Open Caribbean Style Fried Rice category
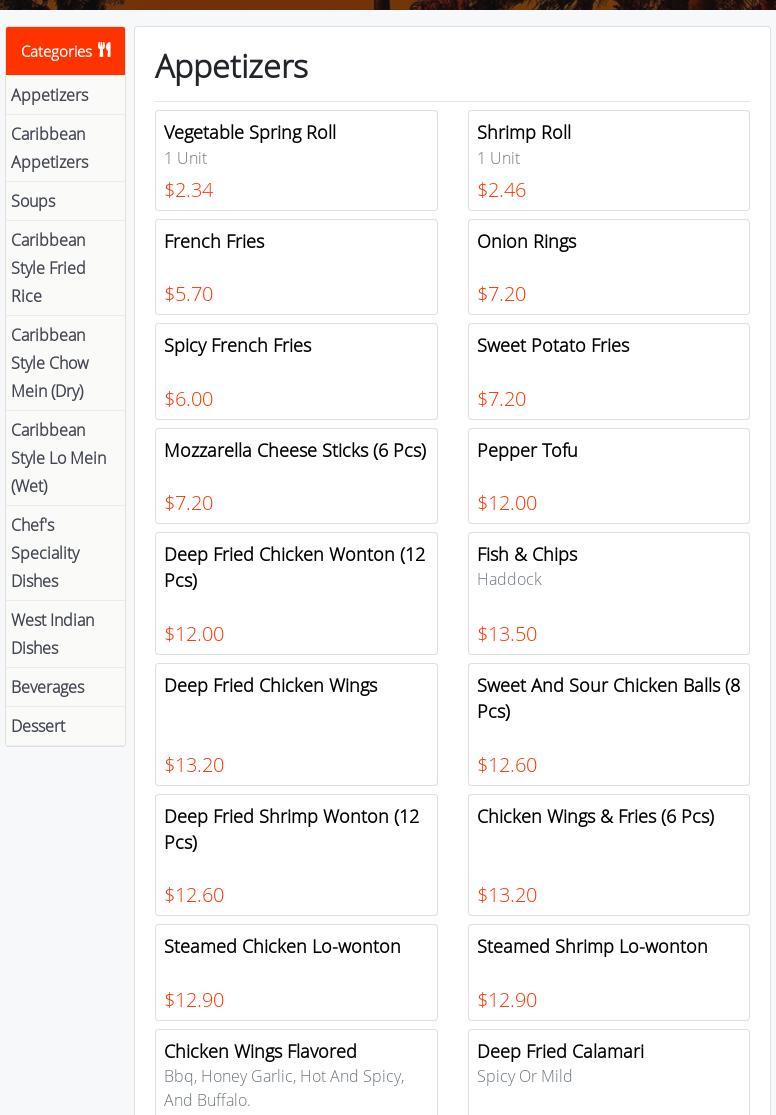 click(x=48, y=268)
